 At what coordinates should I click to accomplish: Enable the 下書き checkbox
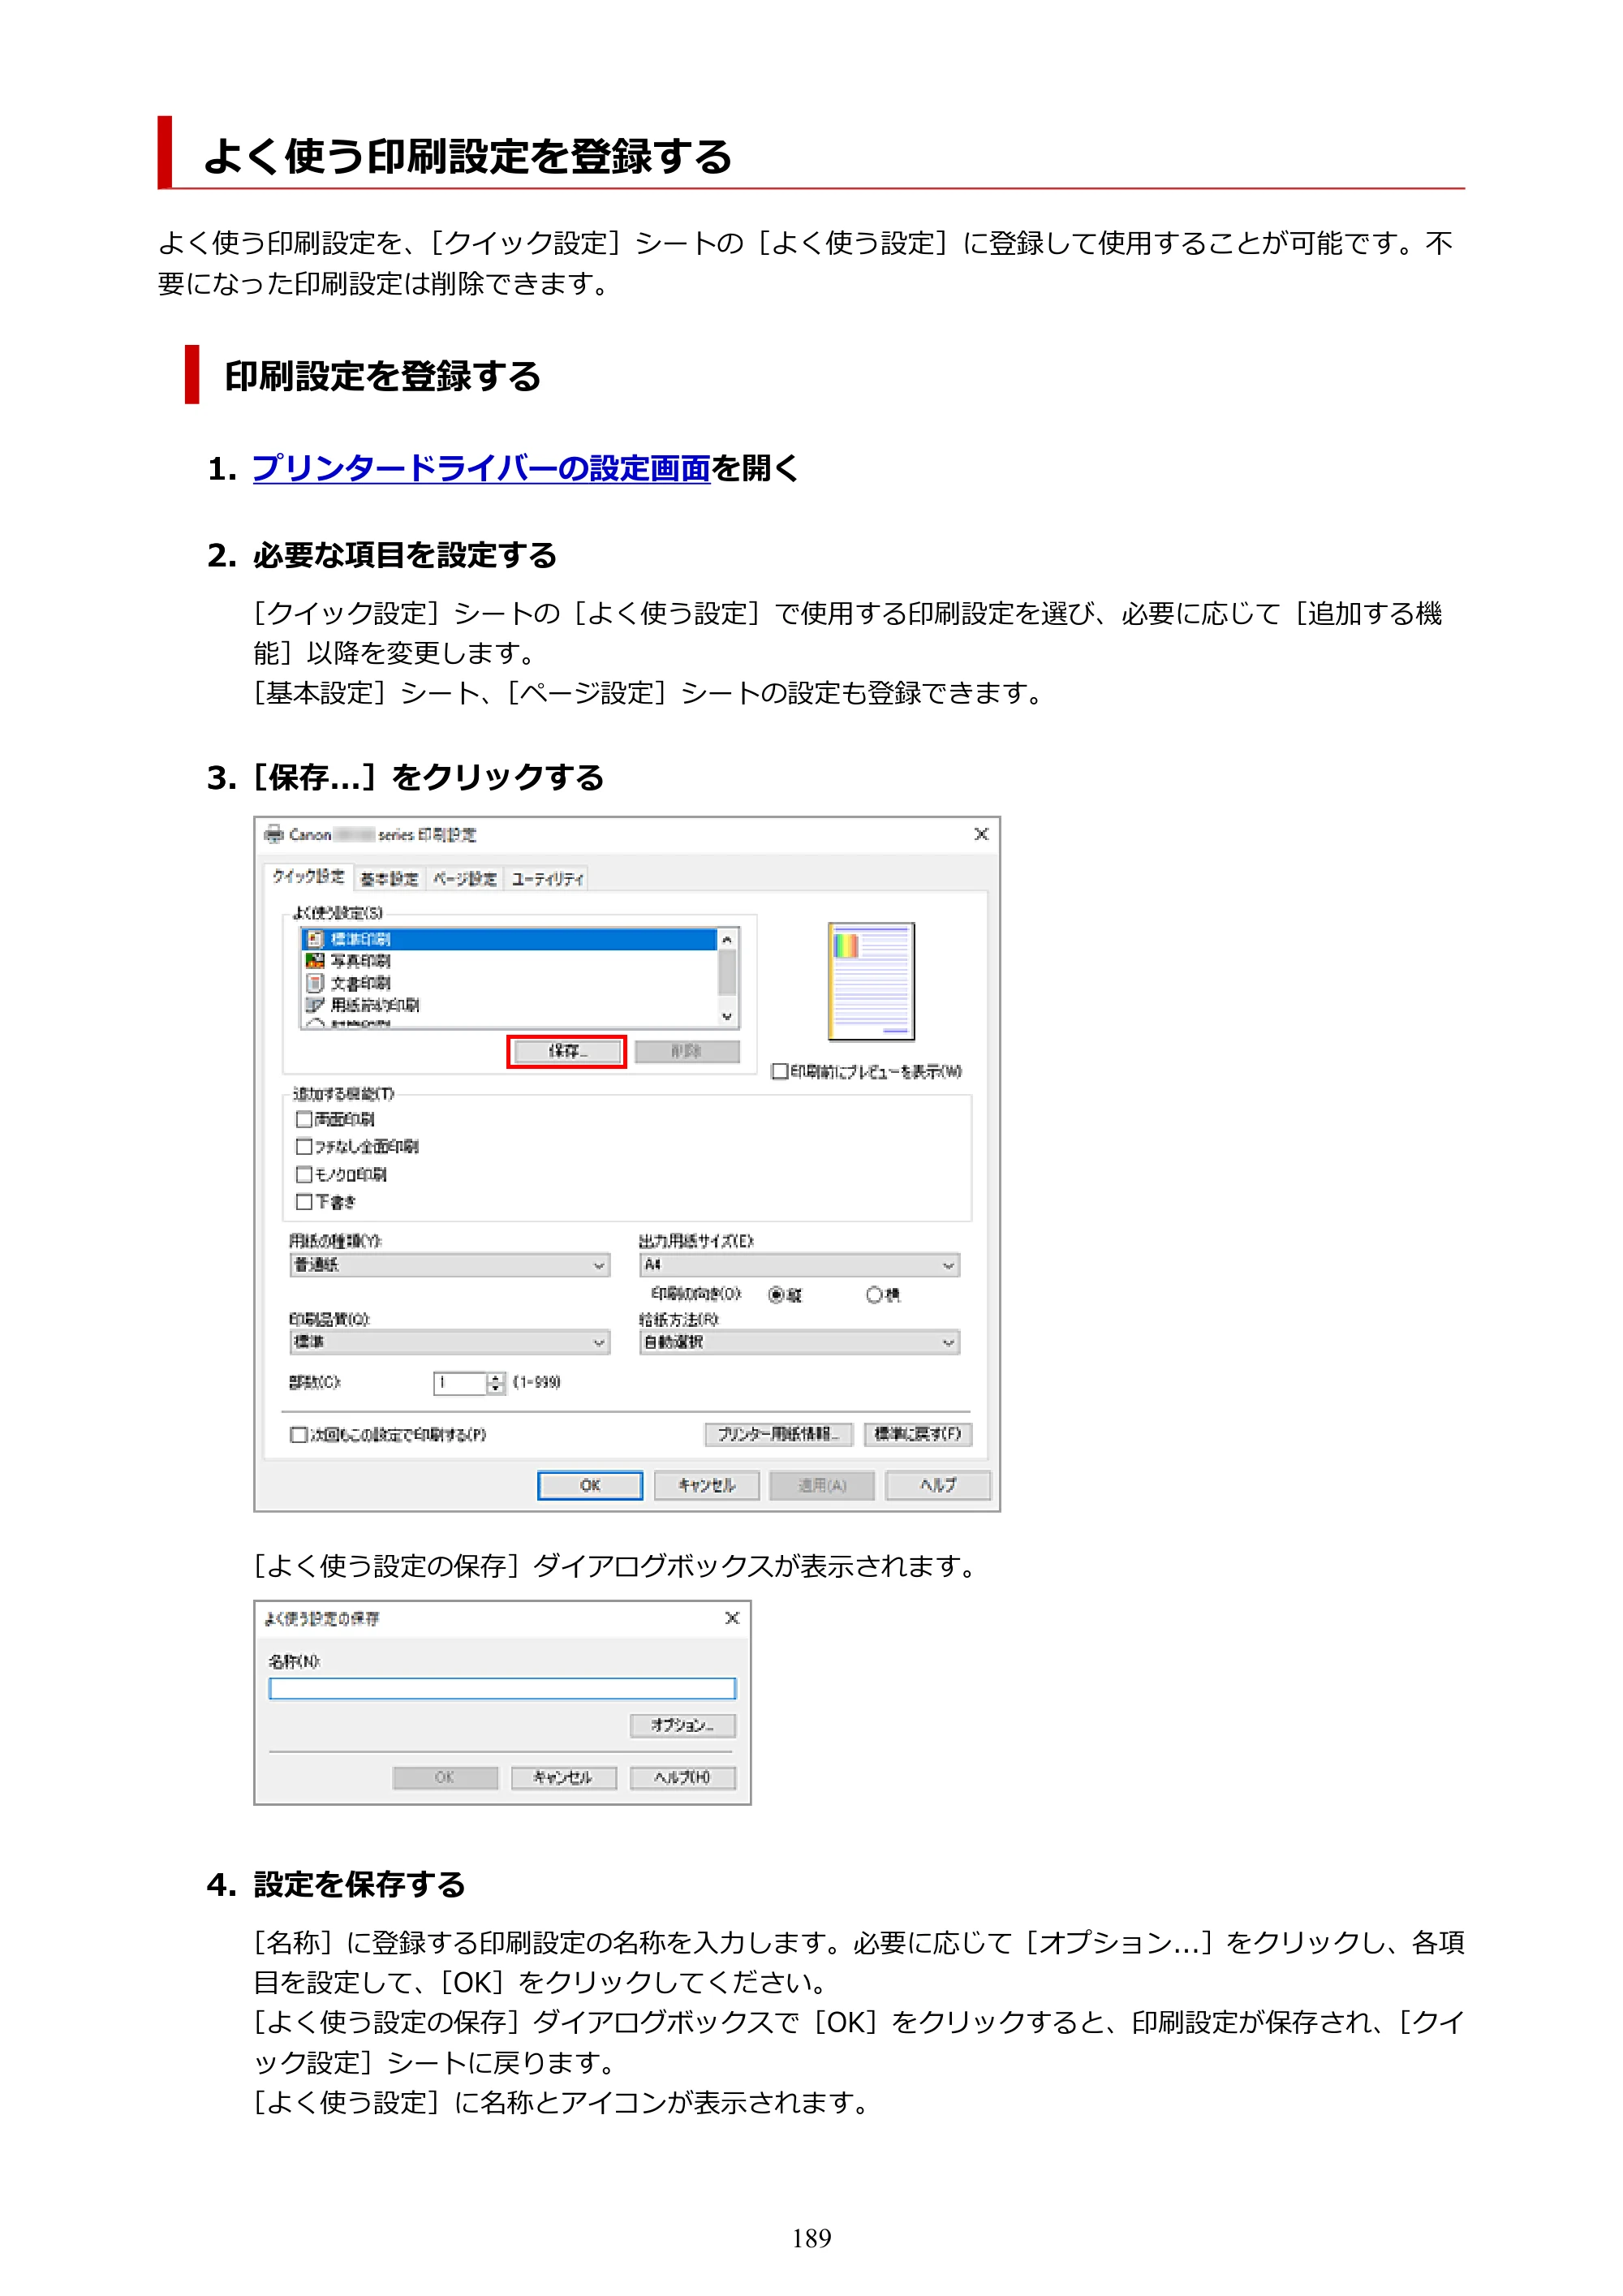(303, 1202)
